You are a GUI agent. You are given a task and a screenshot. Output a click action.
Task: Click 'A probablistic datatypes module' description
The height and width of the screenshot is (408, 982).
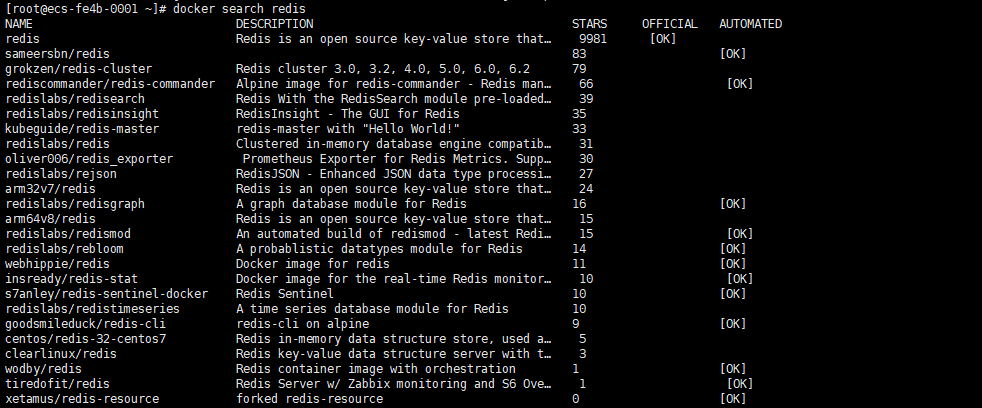pos(379,249)
